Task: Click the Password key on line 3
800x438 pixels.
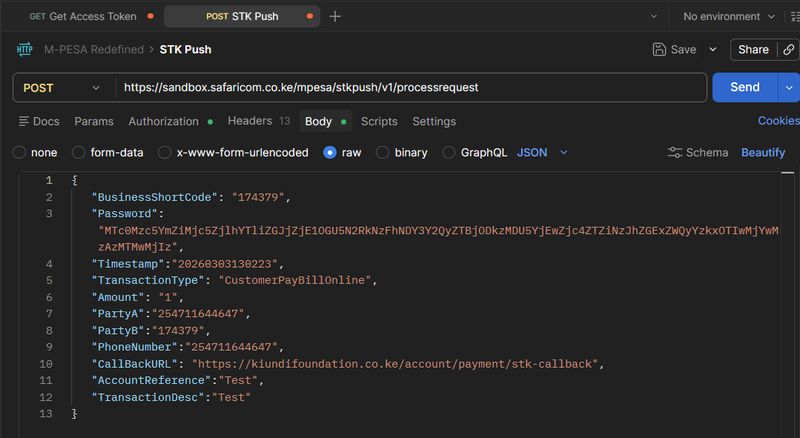Action: coord(124,213)
